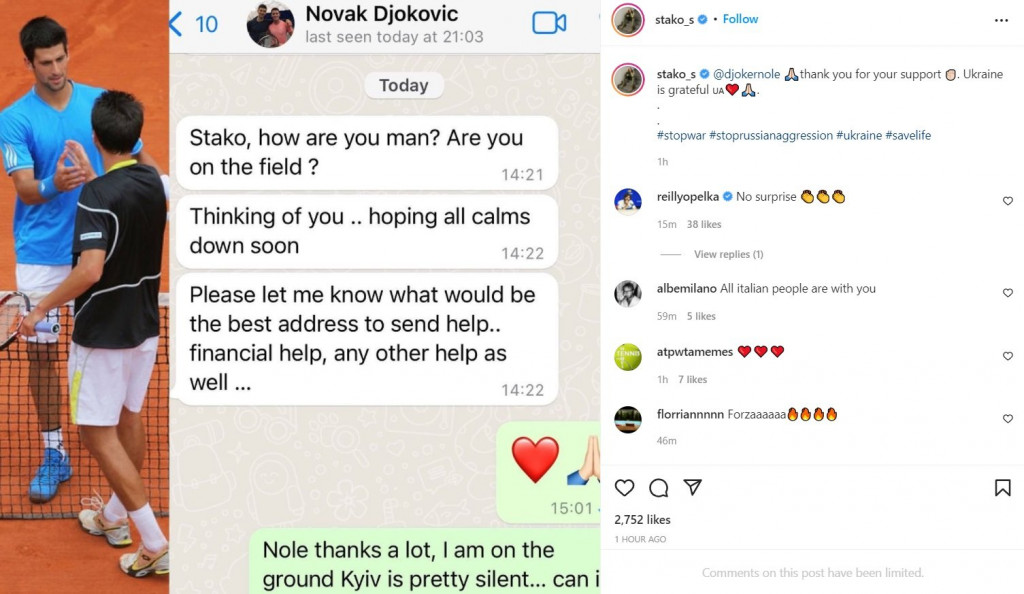The image size is (1024, 594).
Task: Open the #stoprussianaggression hashtag
Action: (771, 135)
